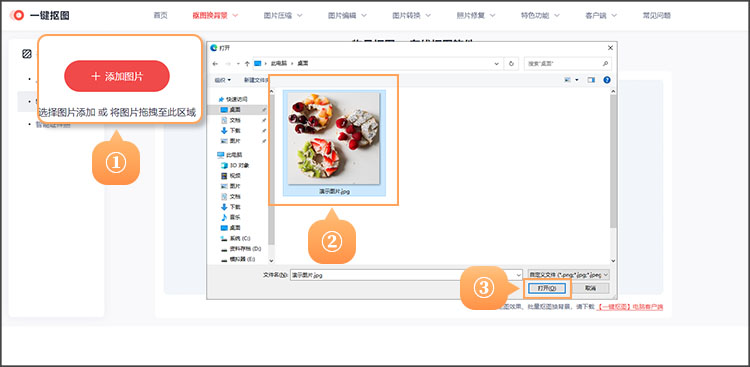
Task: Open the 常见问题 page
Action: coord(656,15)
